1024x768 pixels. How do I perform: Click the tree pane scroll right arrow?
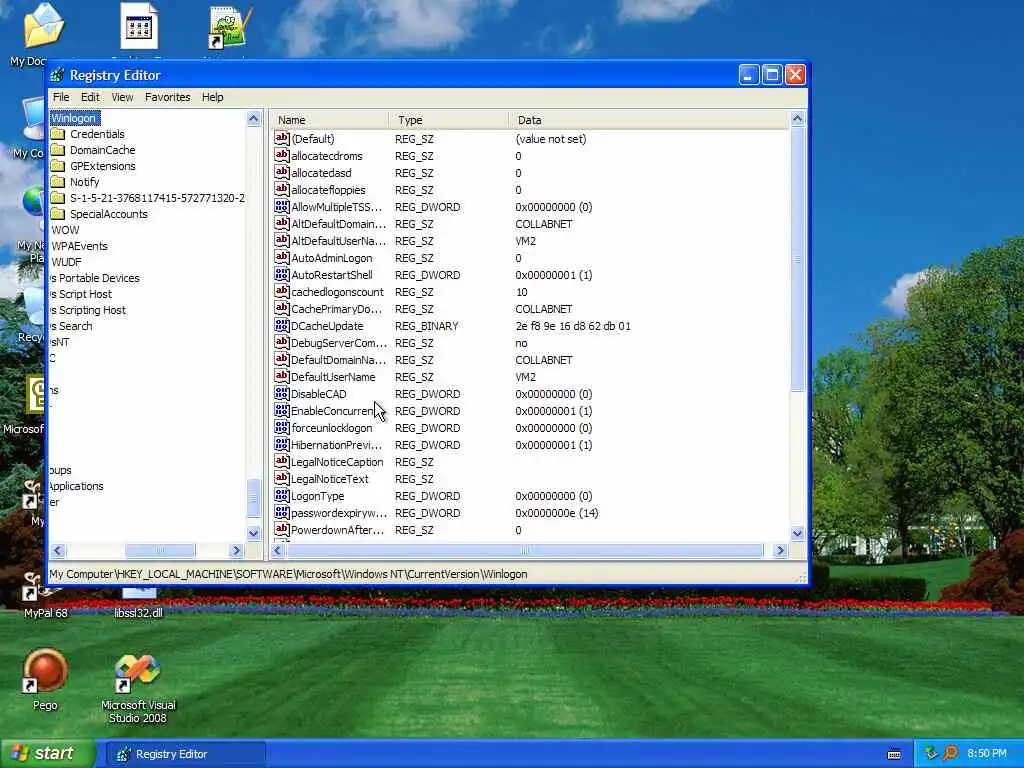click(236, 551)
